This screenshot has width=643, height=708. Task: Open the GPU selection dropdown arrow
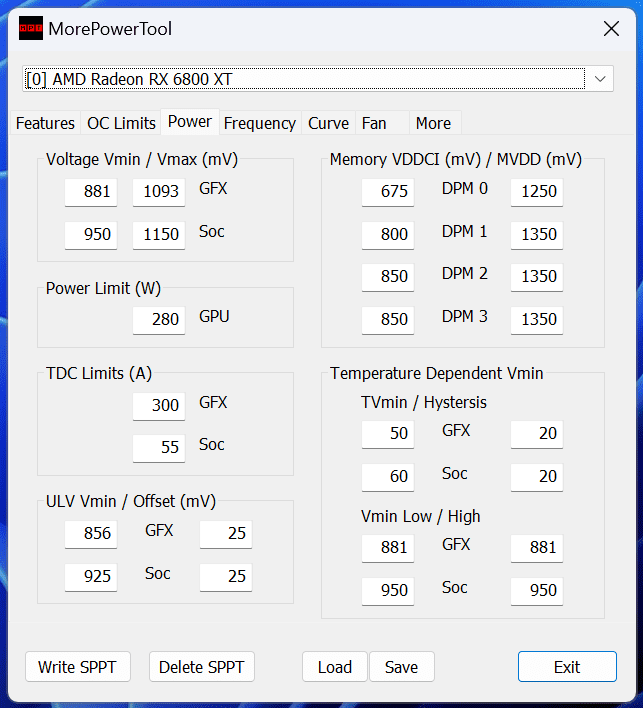[600, 79]
